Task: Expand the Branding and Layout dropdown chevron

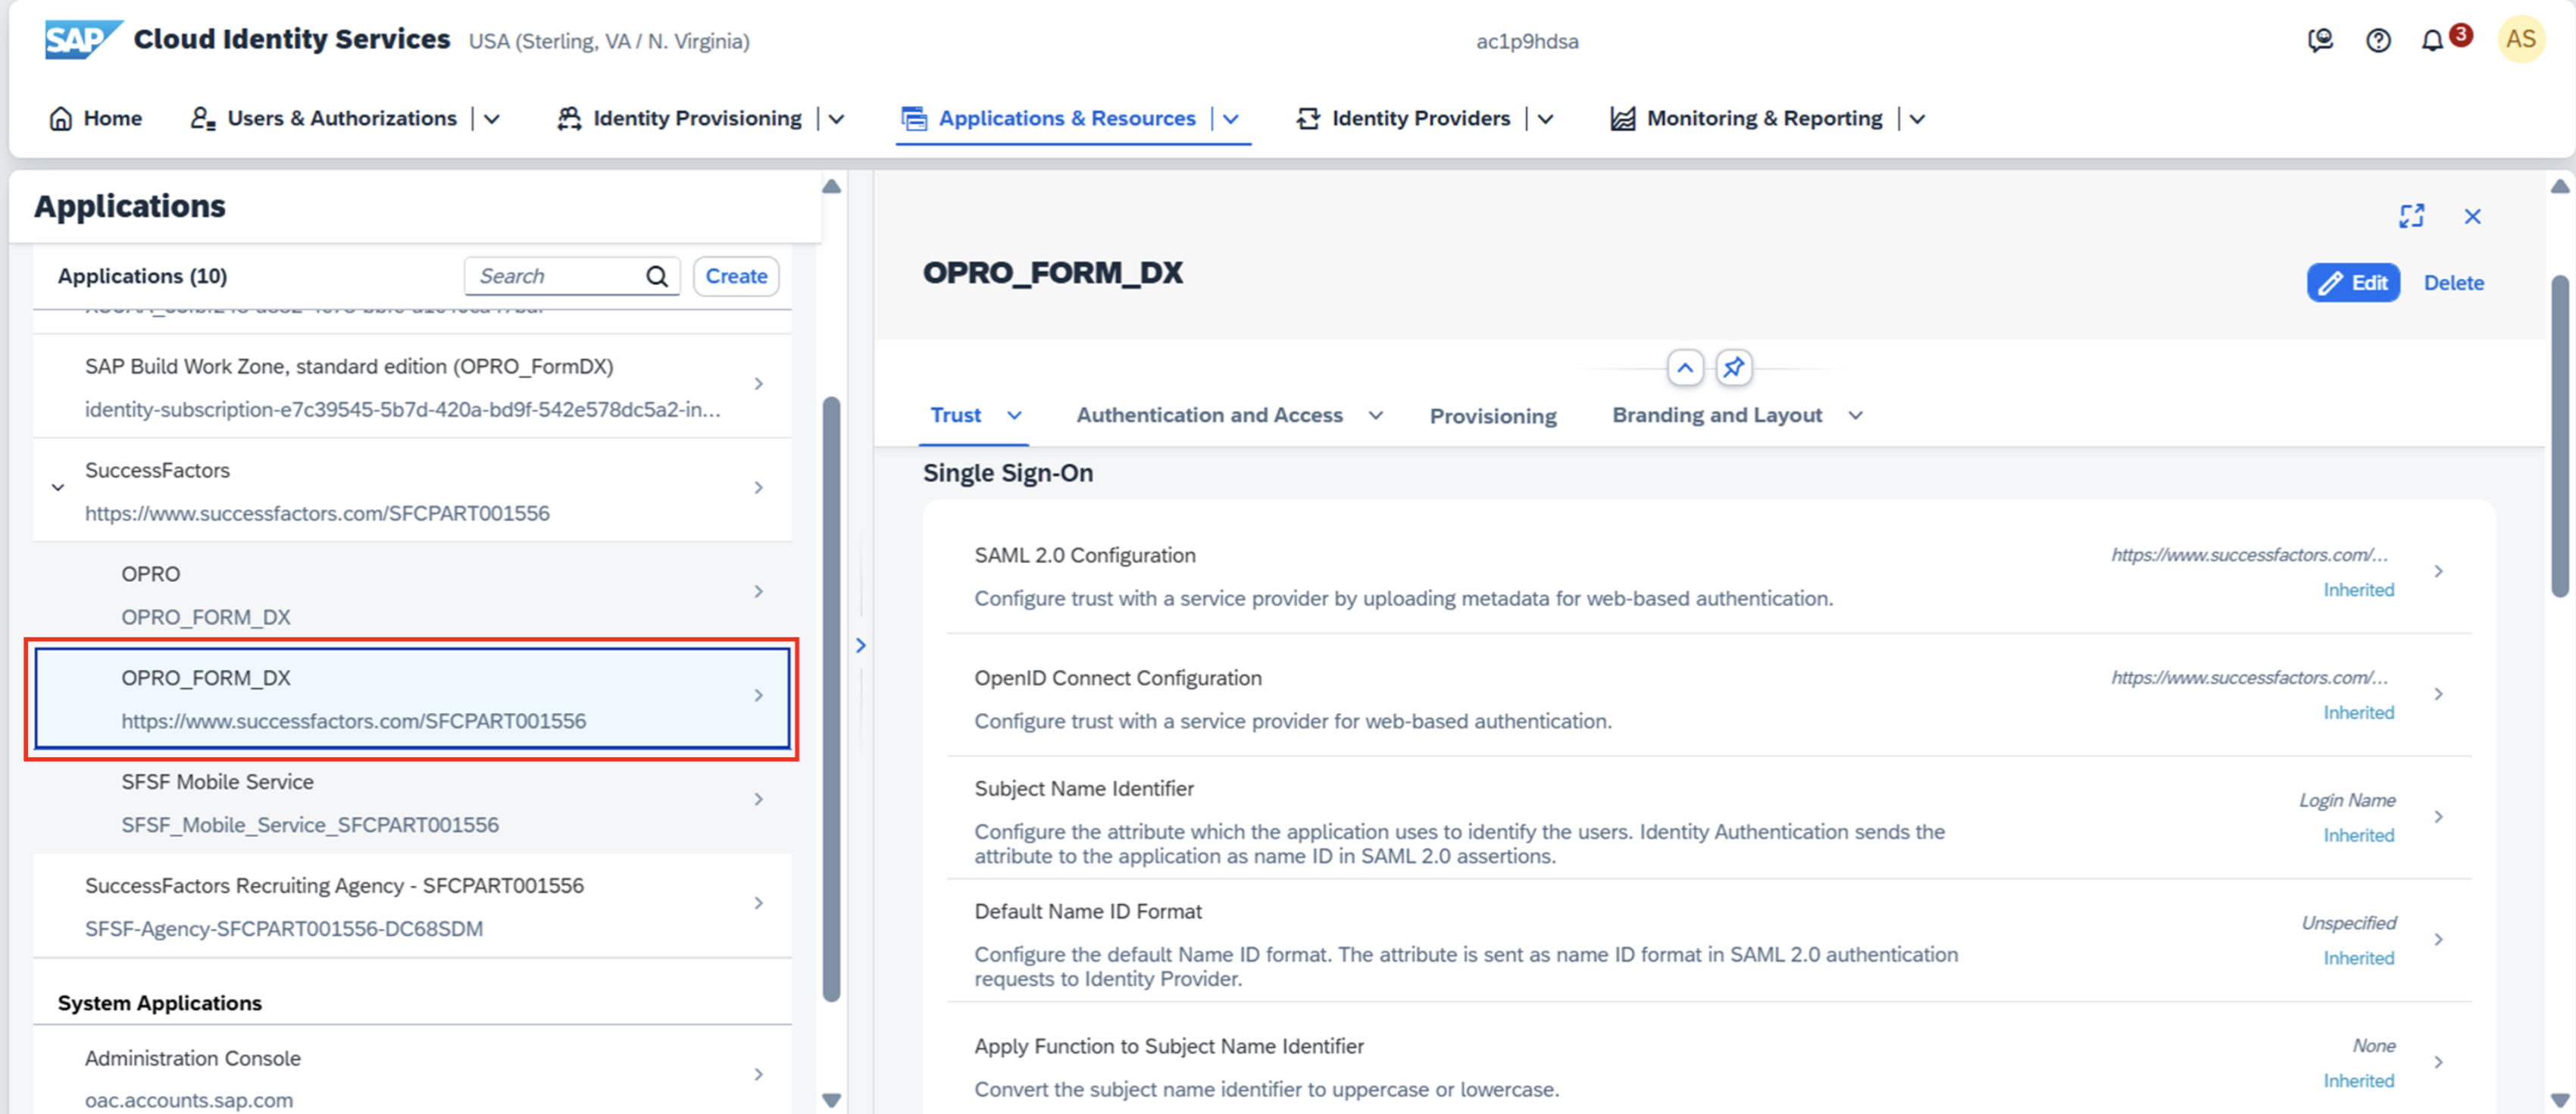Action: (1855, 416)
